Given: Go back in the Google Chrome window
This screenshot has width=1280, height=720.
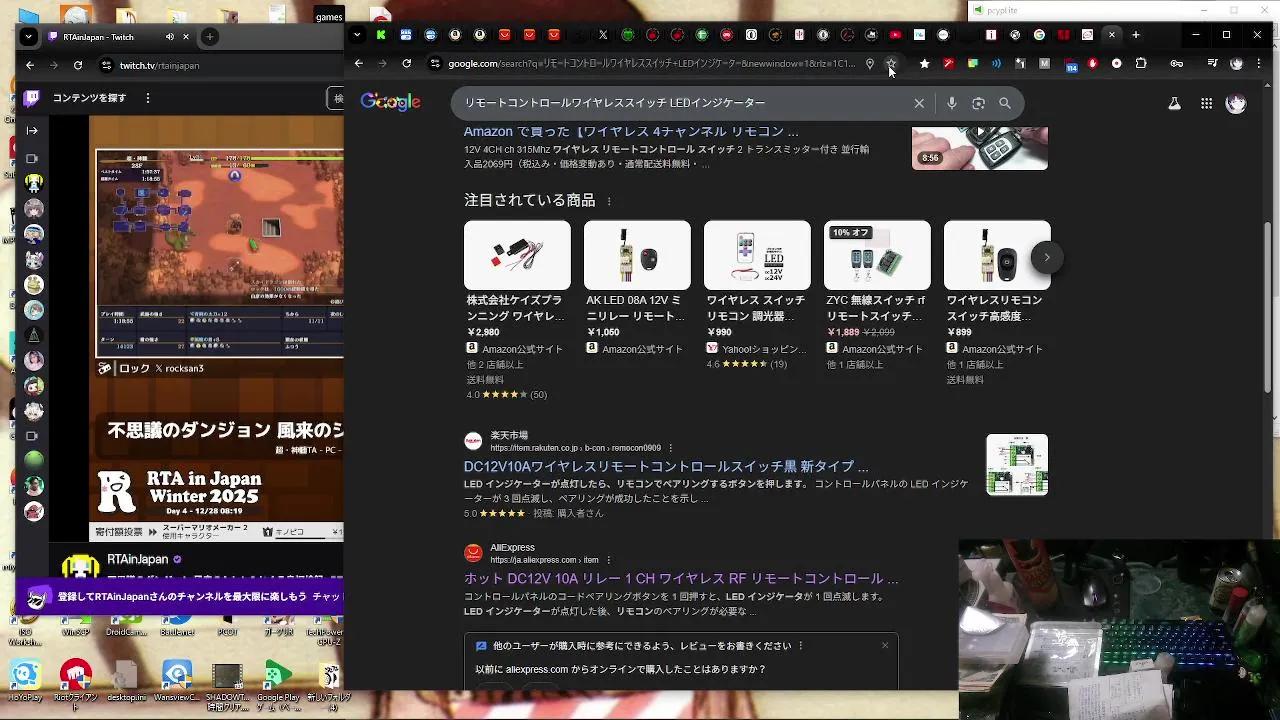Looking at the screenshot, I should click(x=358, y=64).
